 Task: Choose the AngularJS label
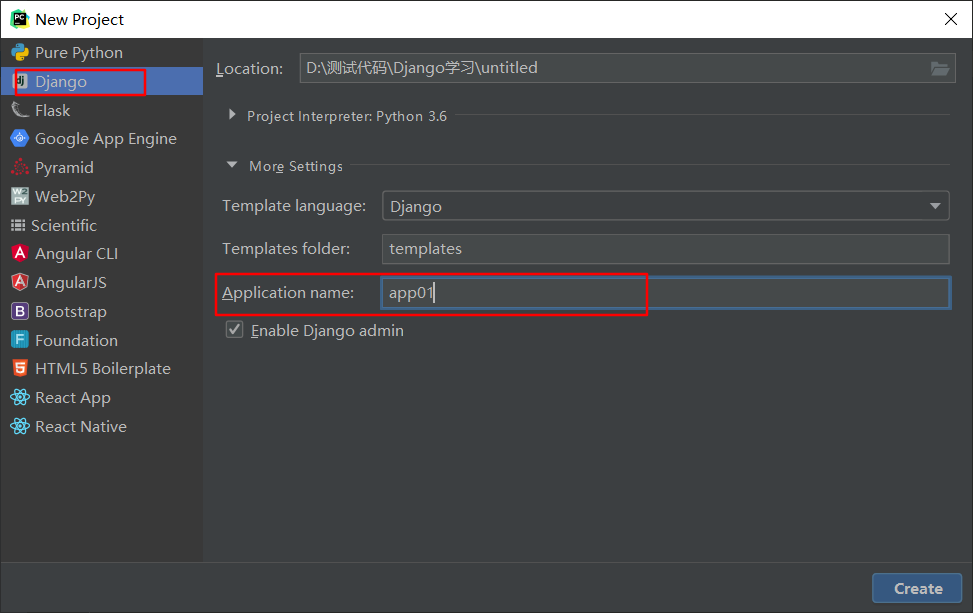71,282
